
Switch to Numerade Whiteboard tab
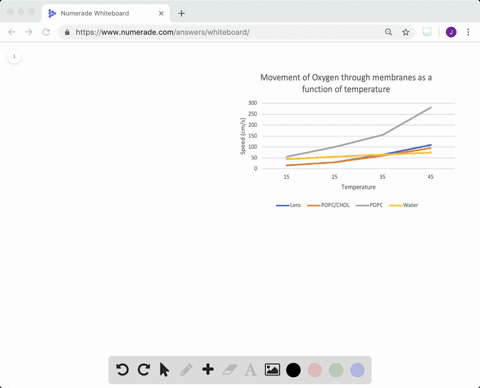coord(106,13)
